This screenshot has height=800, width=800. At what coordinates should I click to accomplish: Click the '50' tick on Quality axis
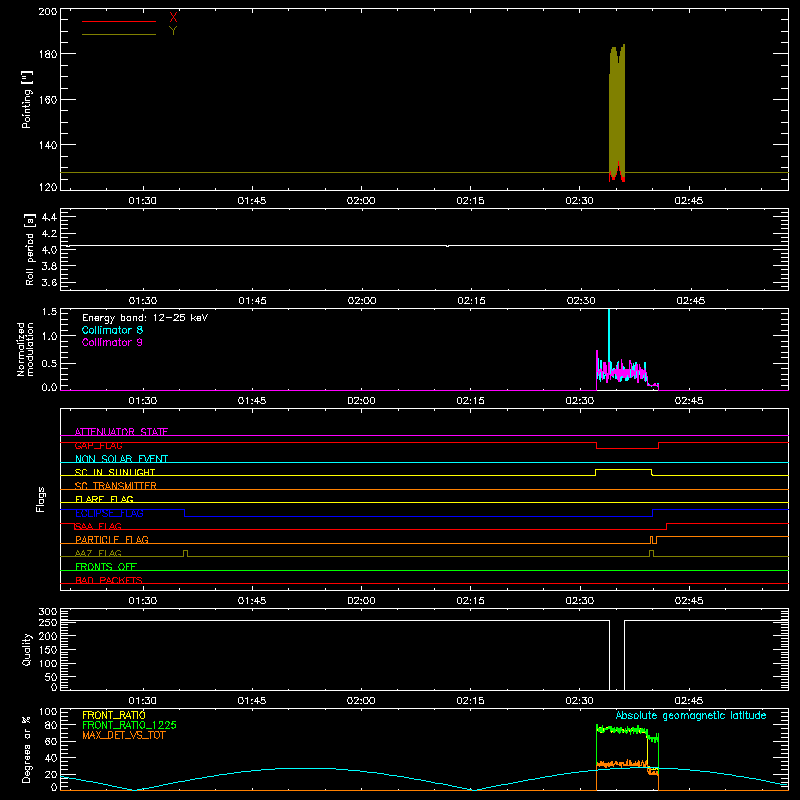[x=51, y=677]
